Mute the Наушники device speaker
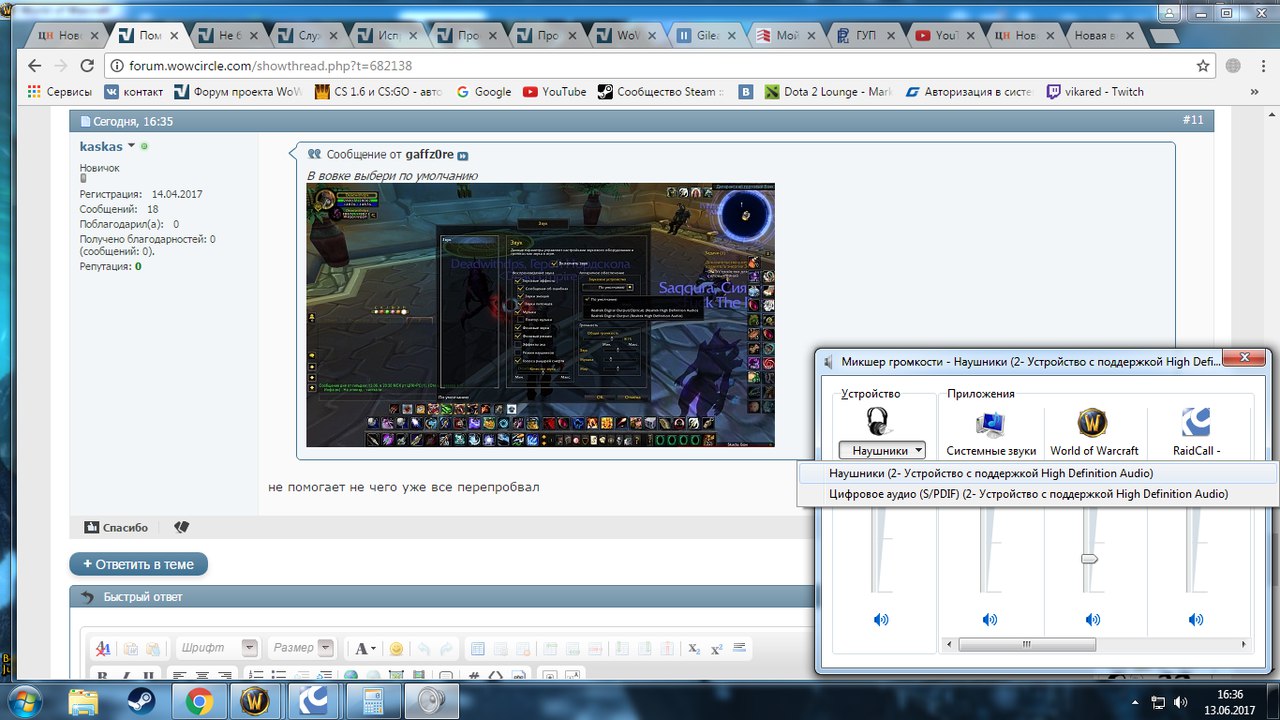Image resolution: width=1280 pixels, height=720 pixels. [881, 620]
